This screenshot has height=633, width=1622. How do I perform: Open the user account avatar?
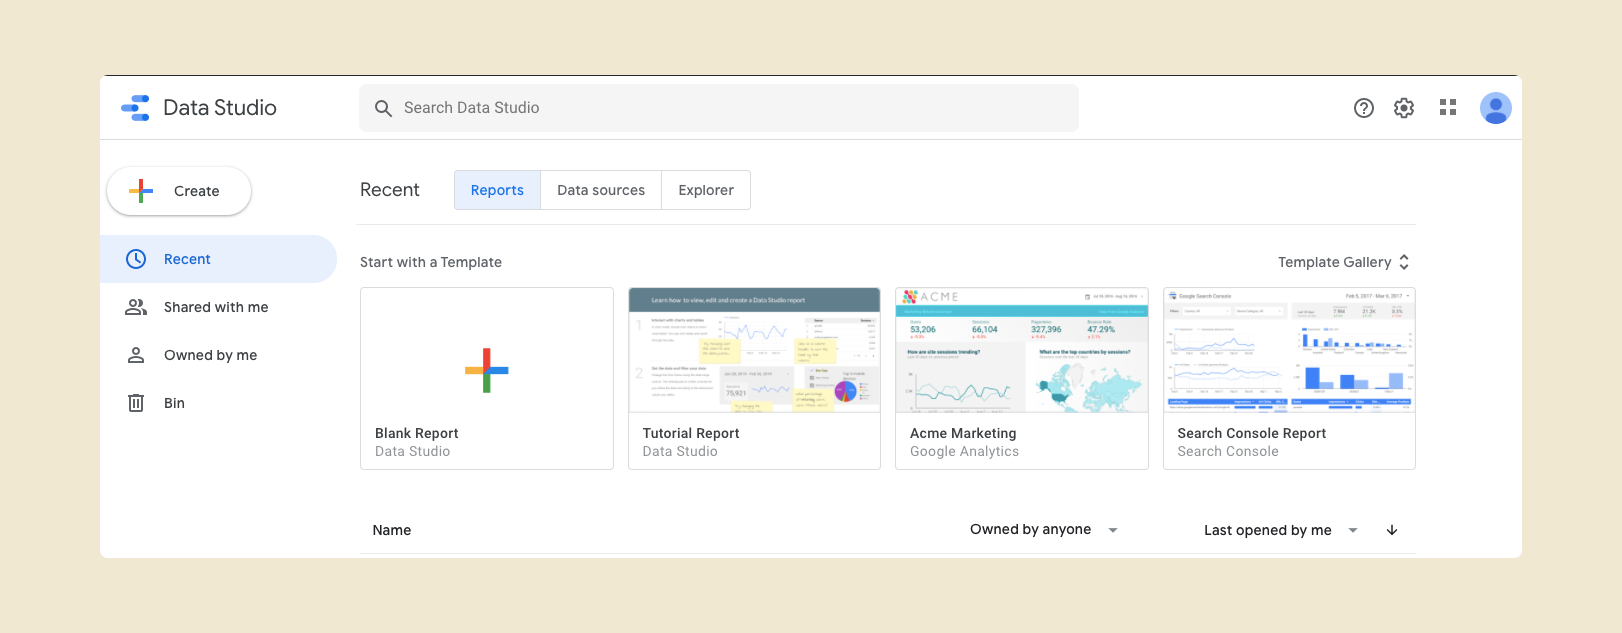1496,108
